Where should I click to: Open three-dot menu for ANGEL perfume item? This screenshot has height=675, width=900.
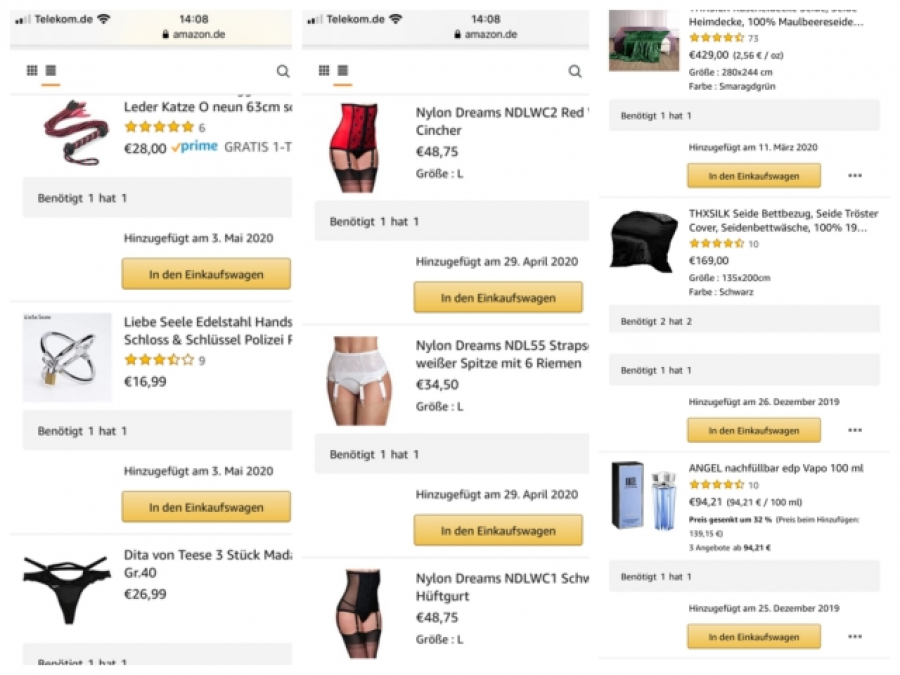tap(855, 636)
